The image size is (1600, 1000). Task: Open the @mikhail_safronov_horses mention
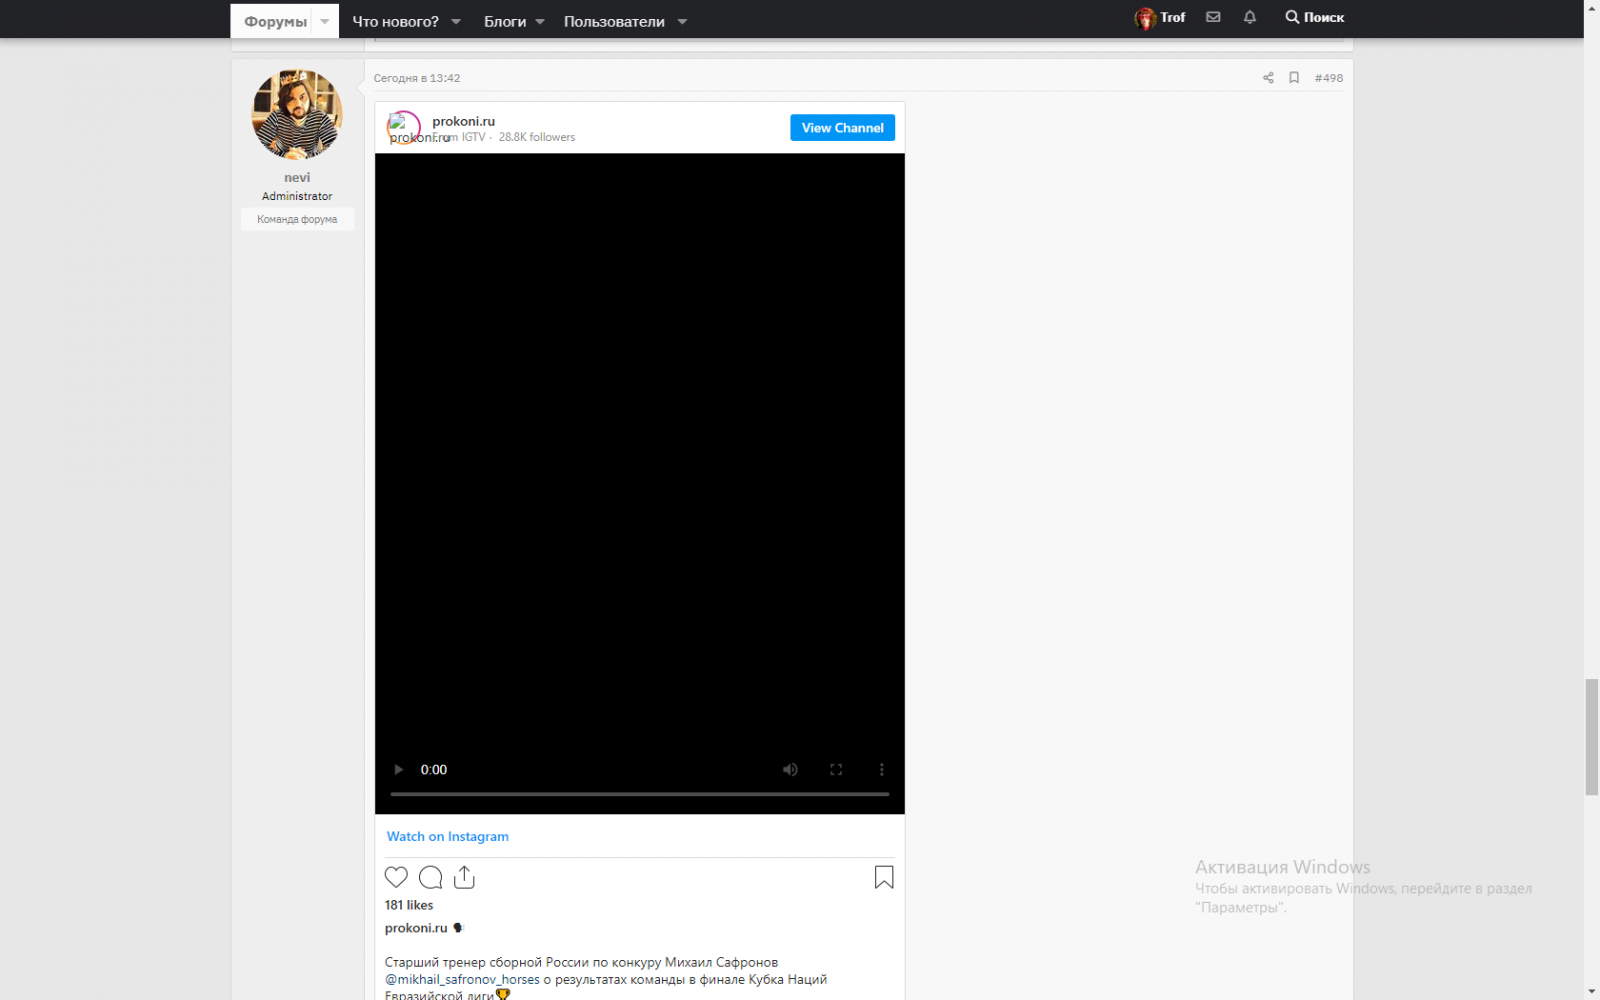462,980
